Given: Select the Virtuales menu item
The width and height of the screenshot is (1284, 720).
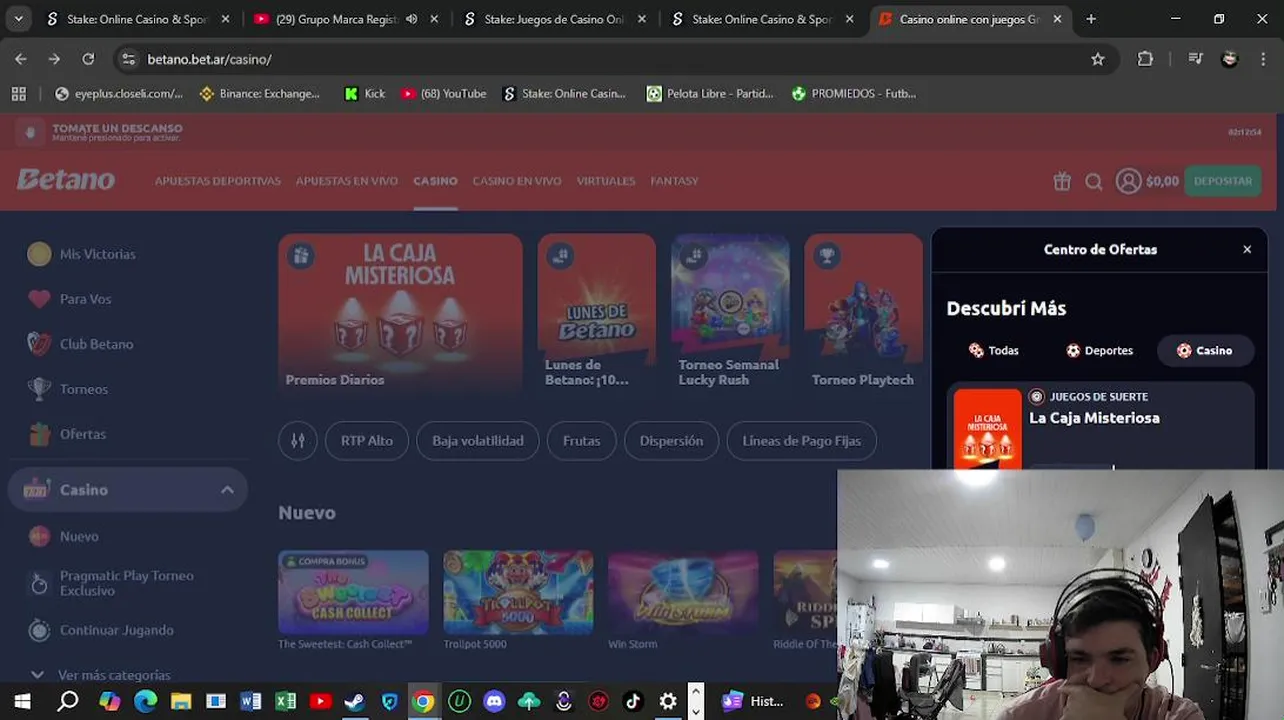Looking at the screenshot, I should pyautogui.click(x=605, y=181).
